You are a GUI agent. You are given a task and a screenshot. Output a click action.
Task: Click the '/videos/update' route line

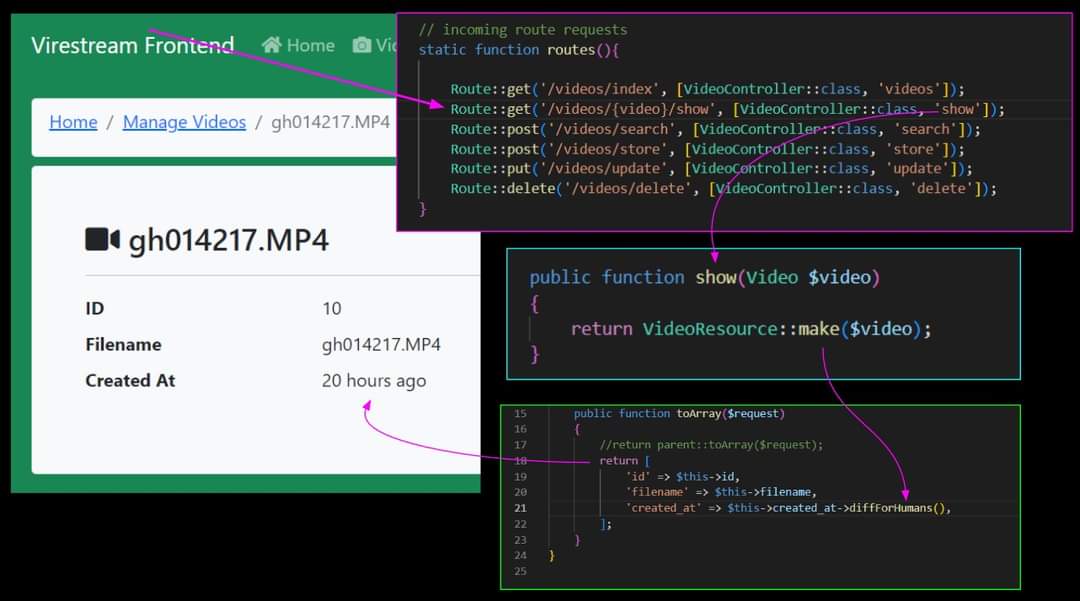coord(712,169)
